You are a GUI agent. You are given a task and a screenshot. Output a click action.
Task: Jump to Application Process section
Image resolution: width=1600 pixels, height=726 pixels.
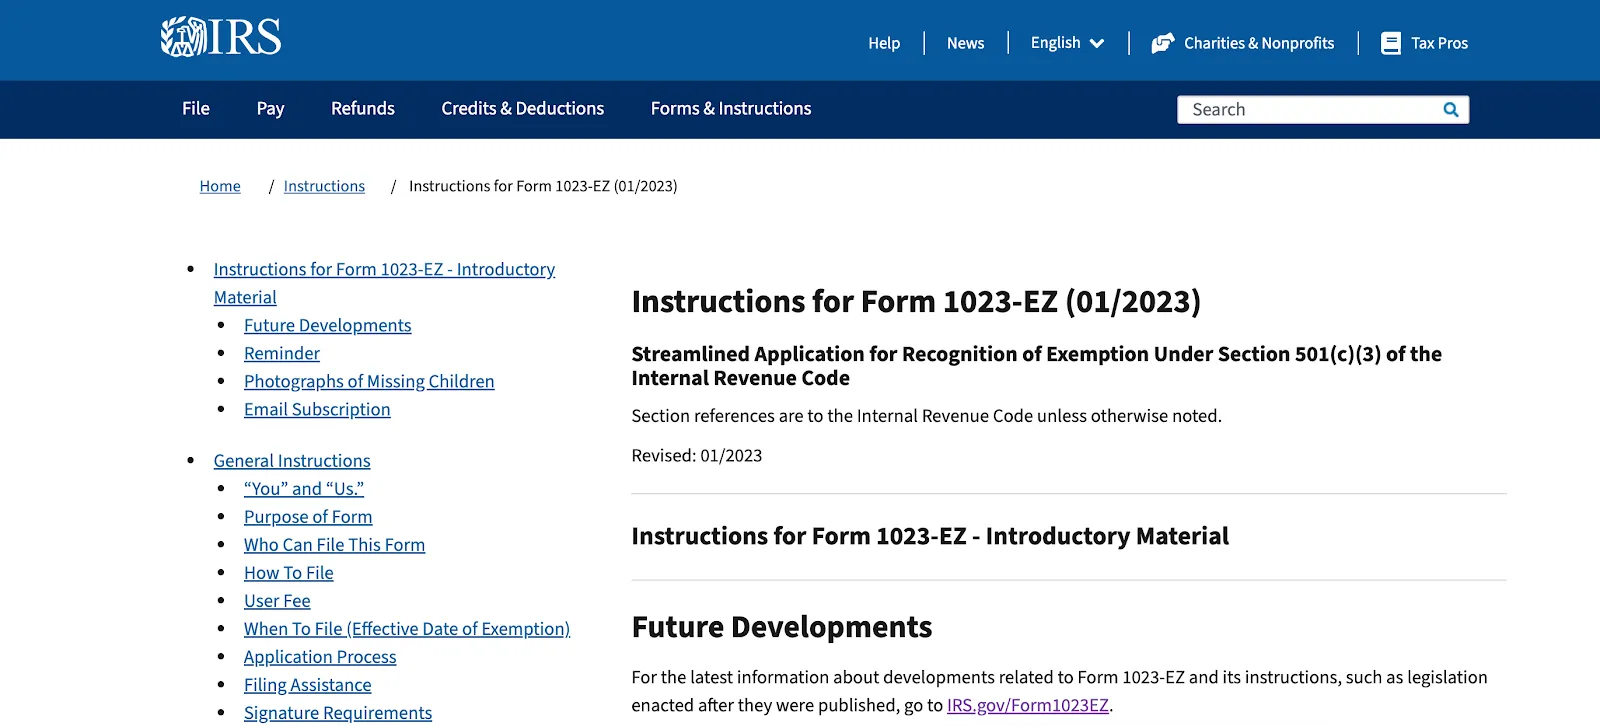320,656
